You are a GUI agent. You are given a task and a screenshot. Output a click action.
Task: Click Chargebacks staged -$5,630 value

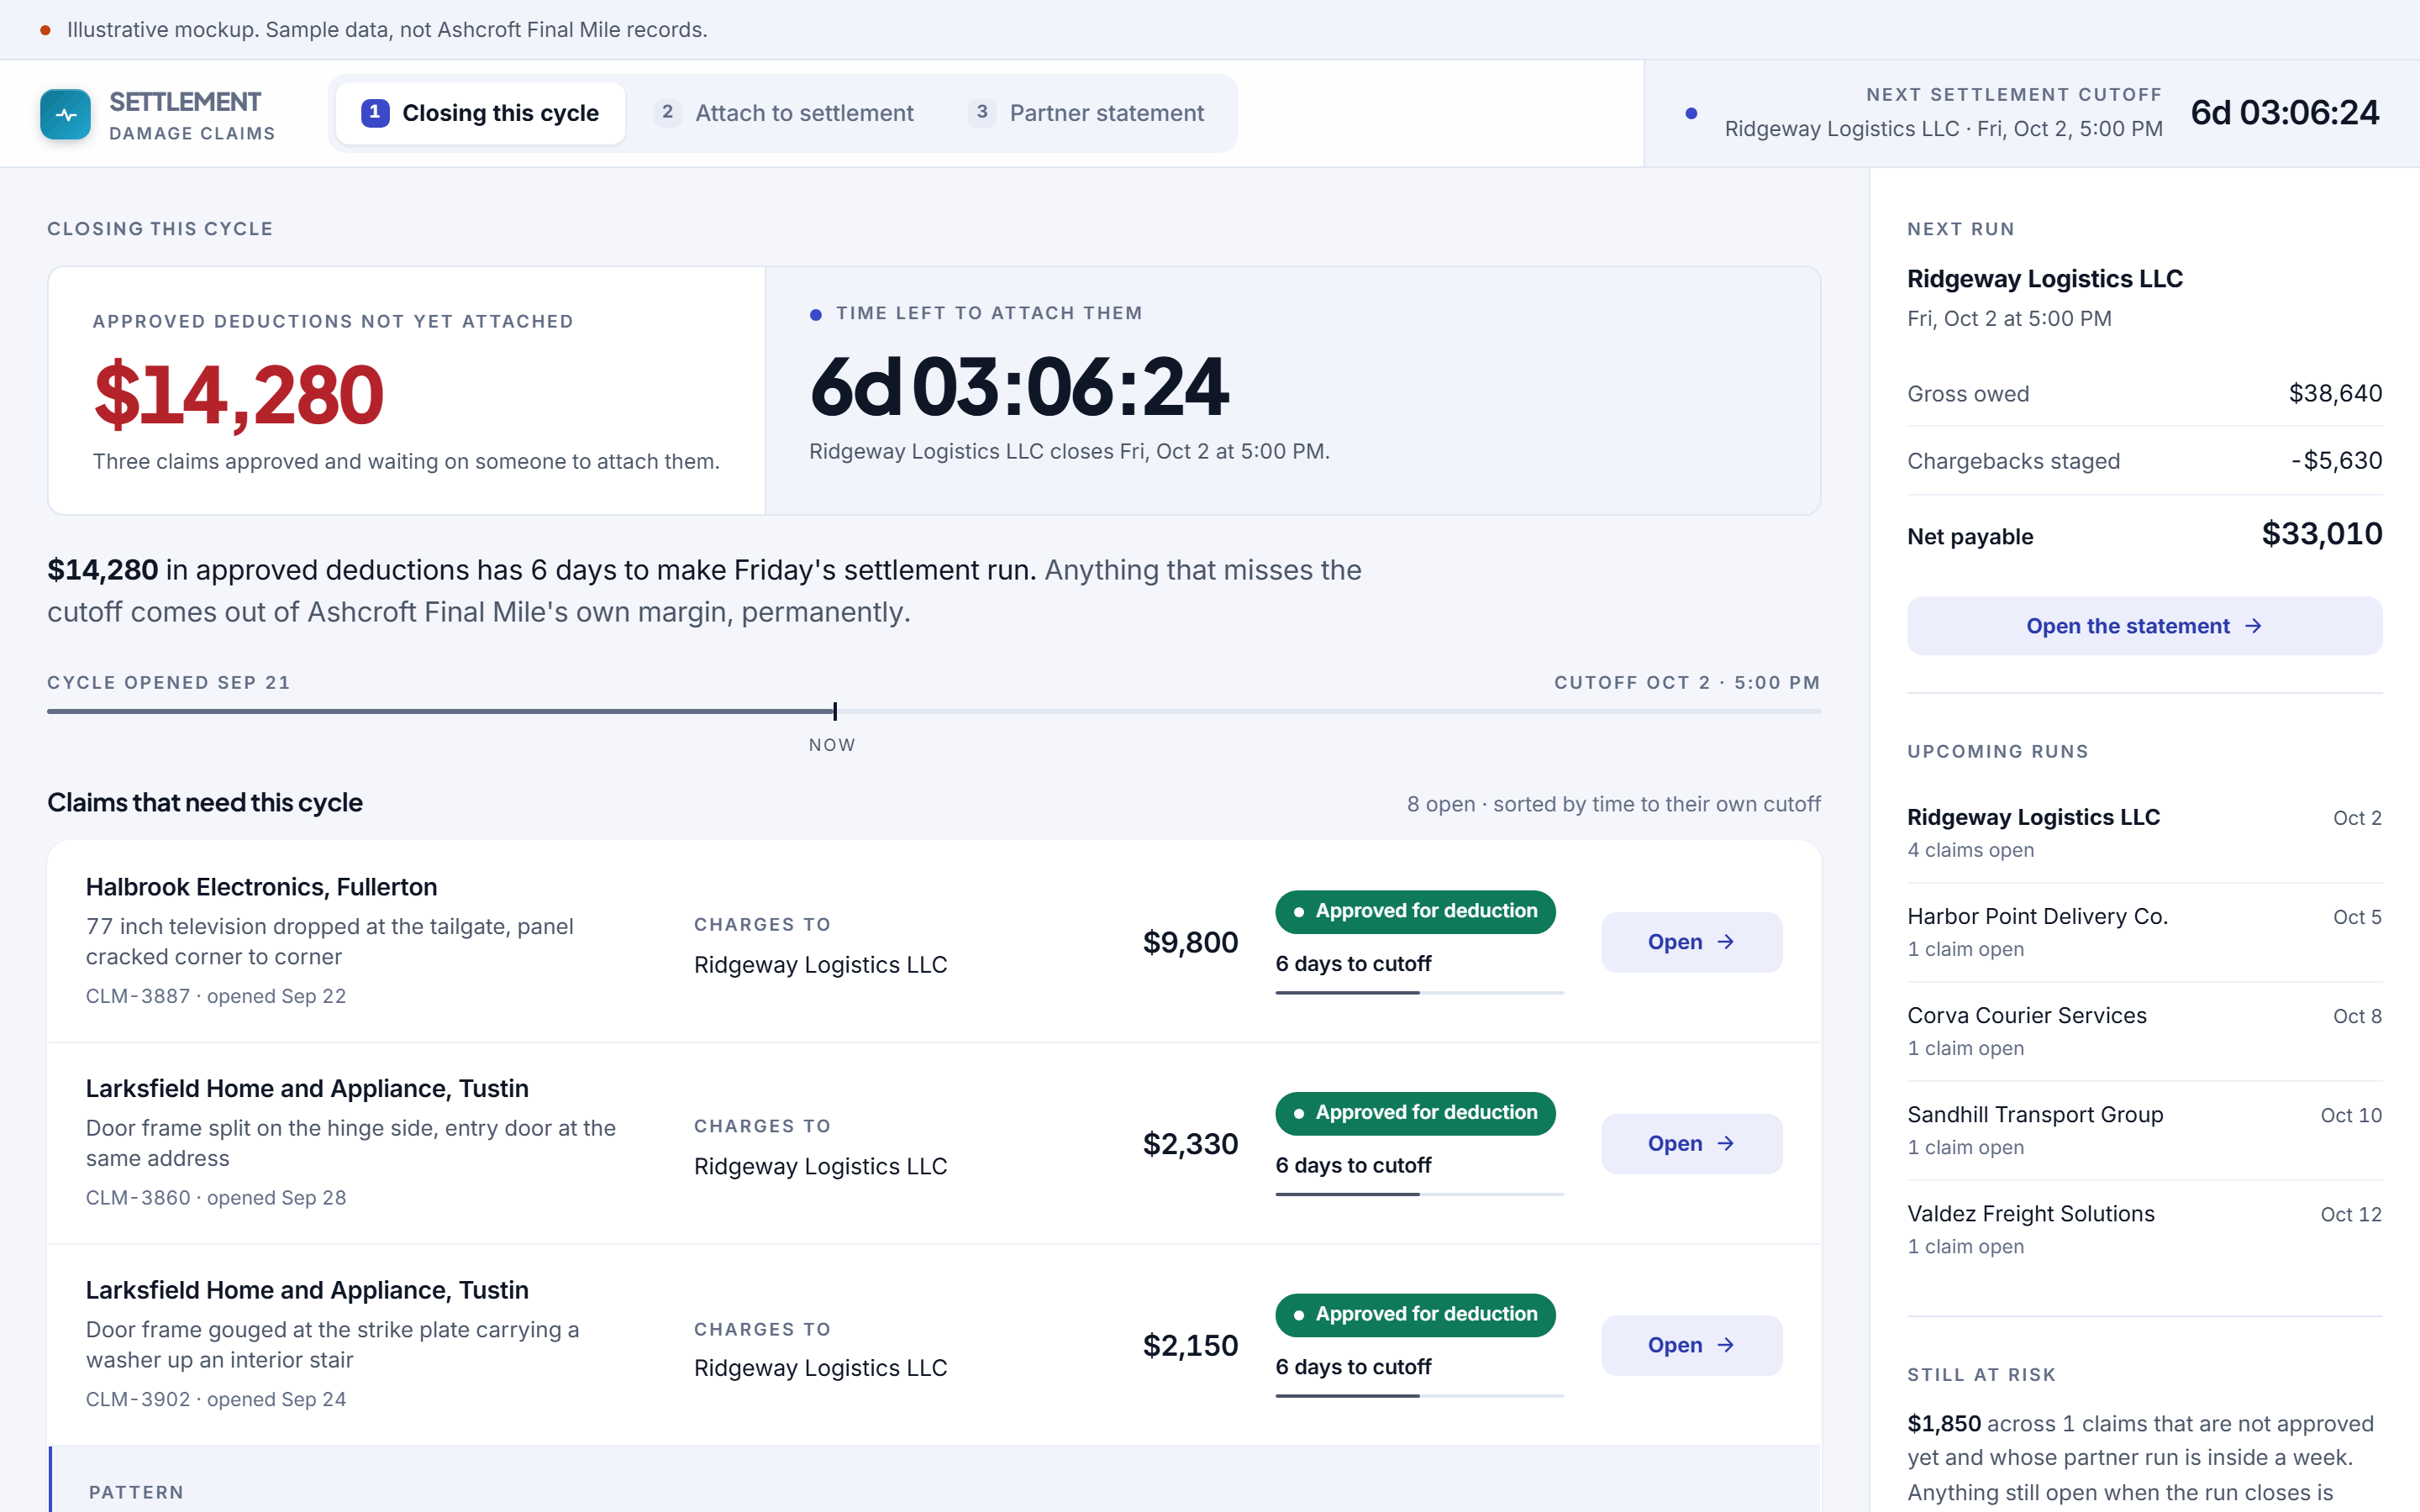tap(2336, 461)
